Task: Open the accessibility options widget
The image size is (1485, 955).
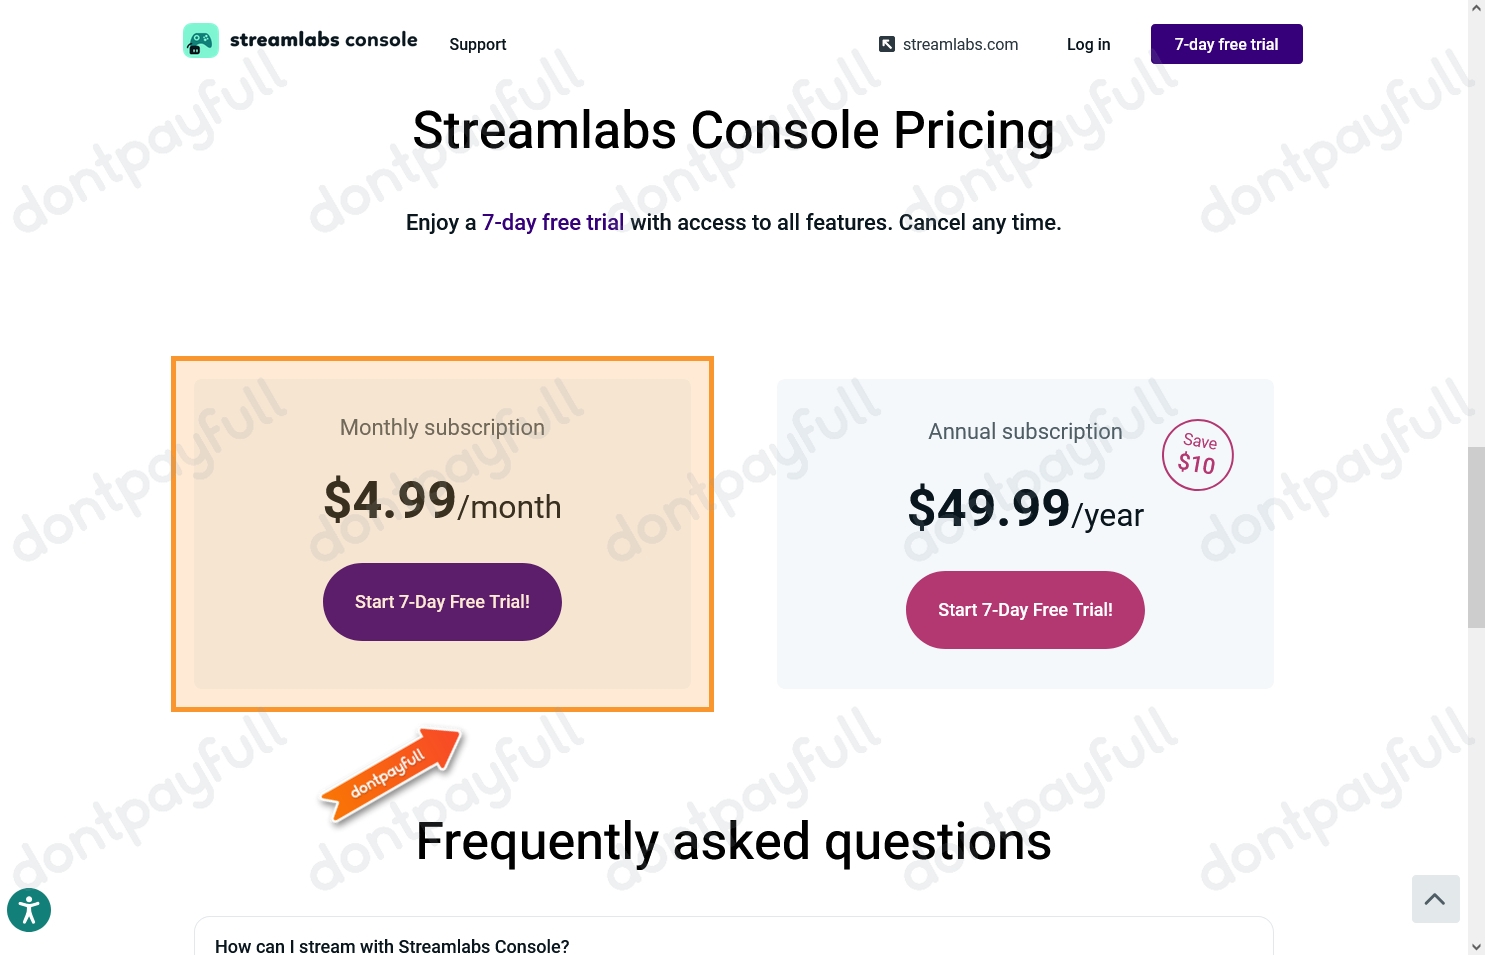Action: coord(29,909)
